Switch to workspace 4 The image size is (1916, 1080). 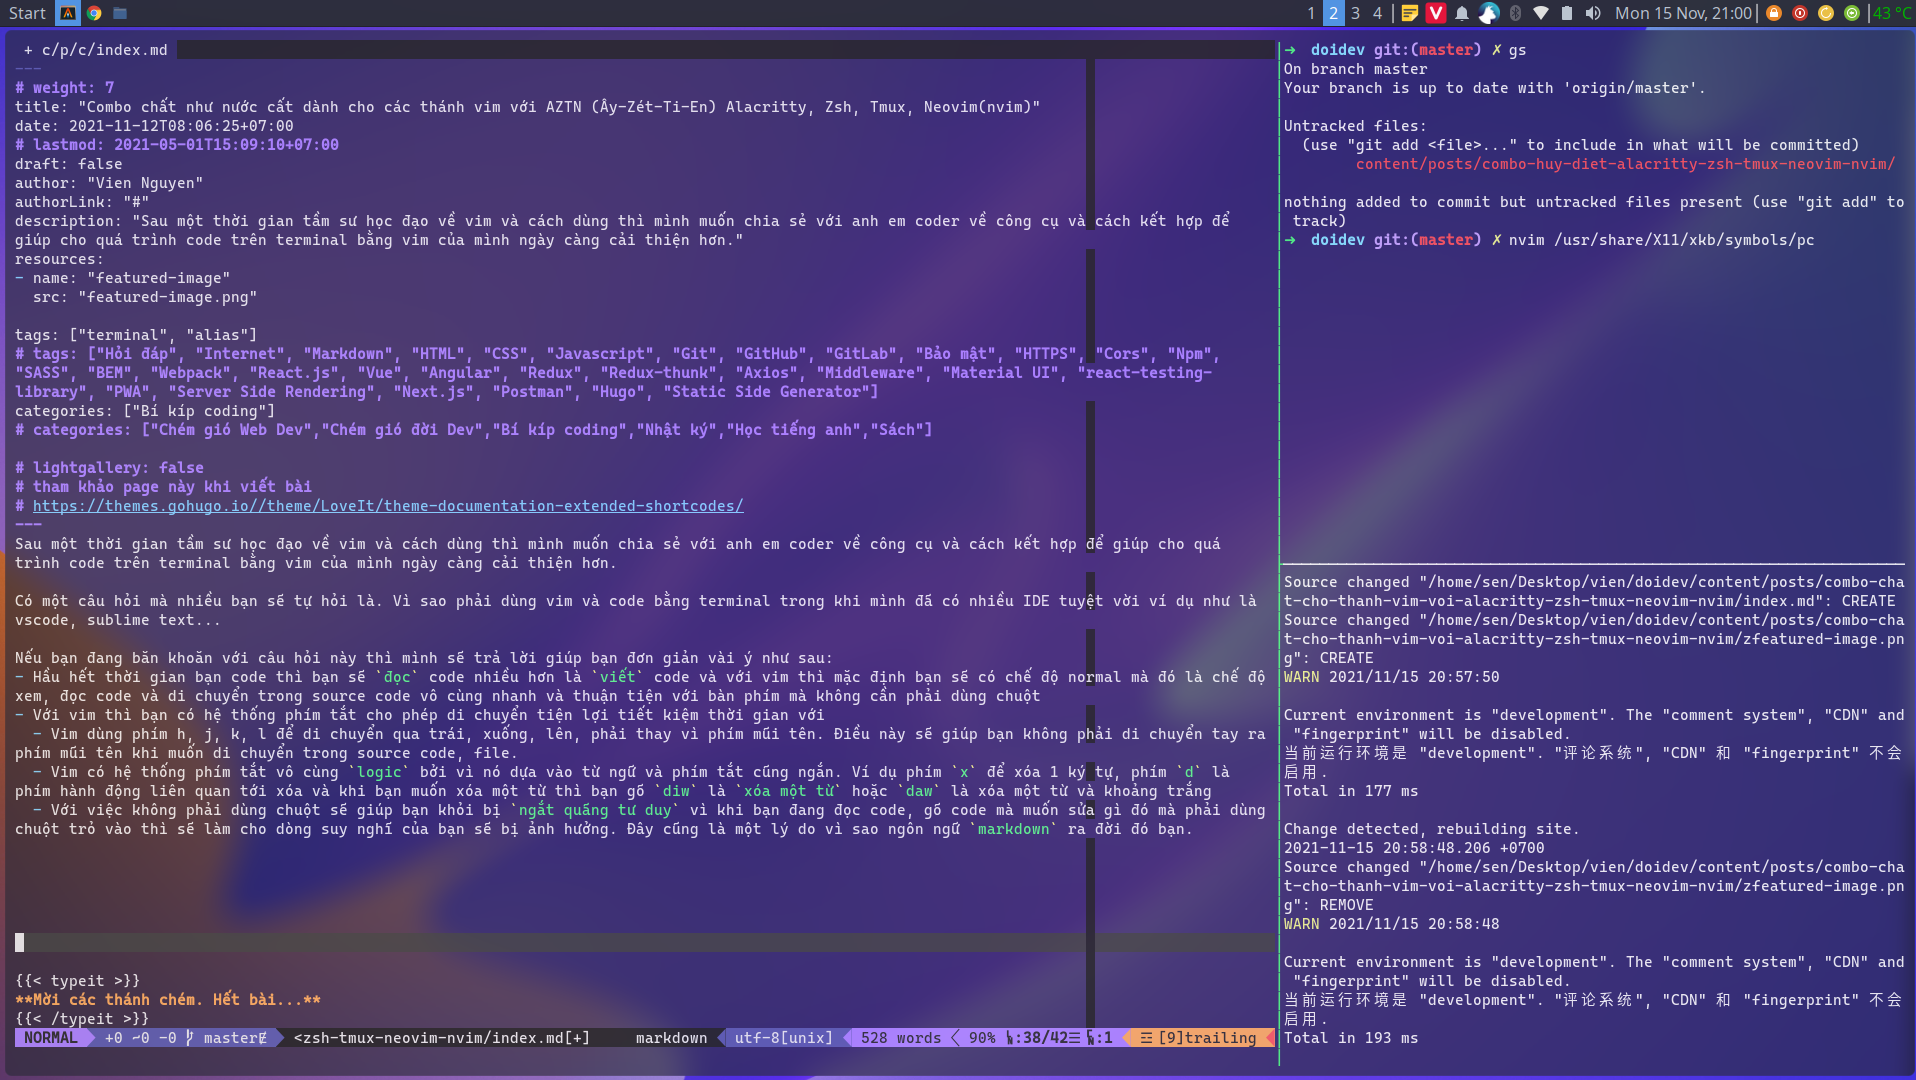pos(1377,13)
